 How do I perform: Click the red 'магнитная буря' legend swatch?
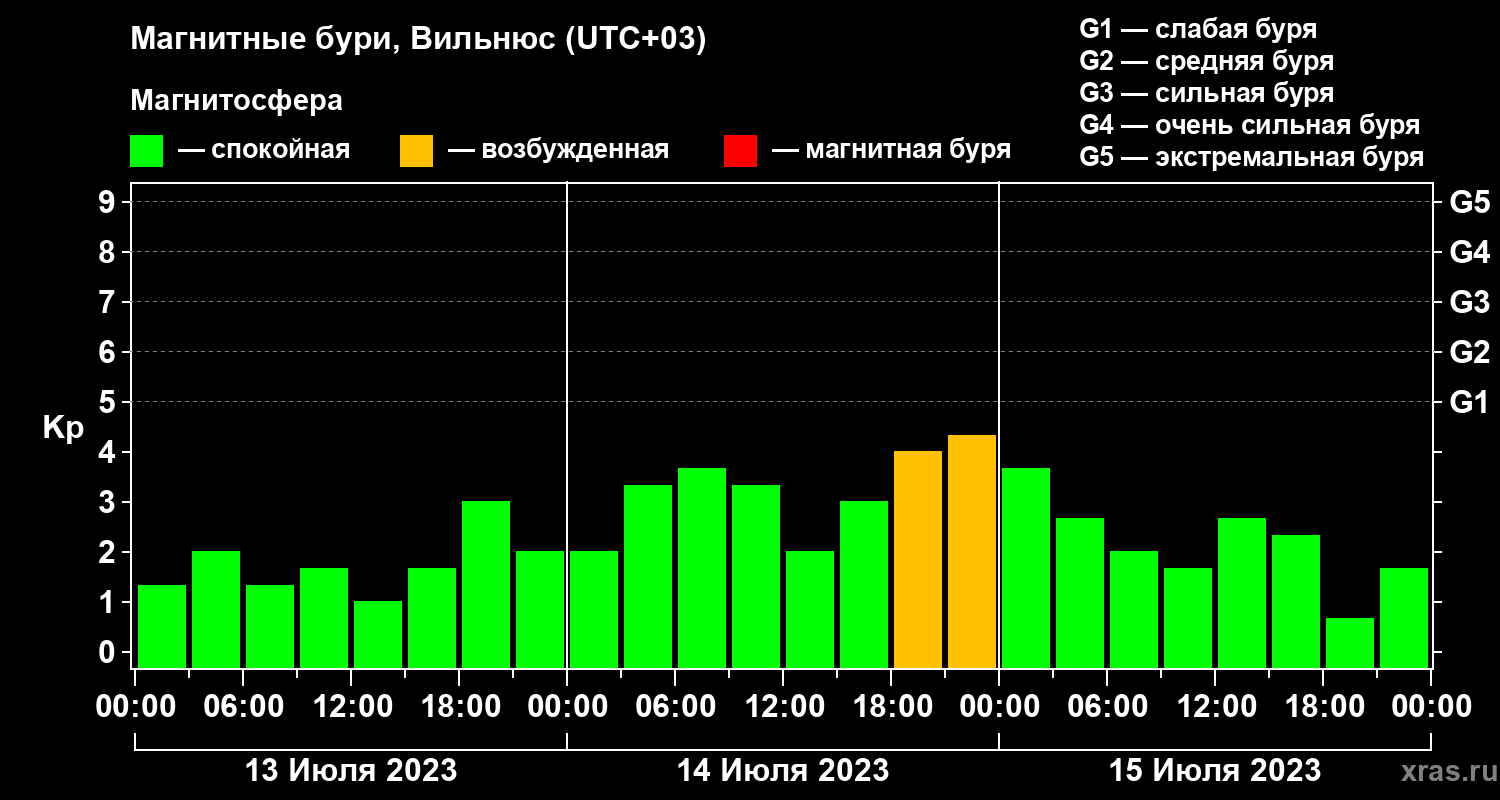click(741, 151)
